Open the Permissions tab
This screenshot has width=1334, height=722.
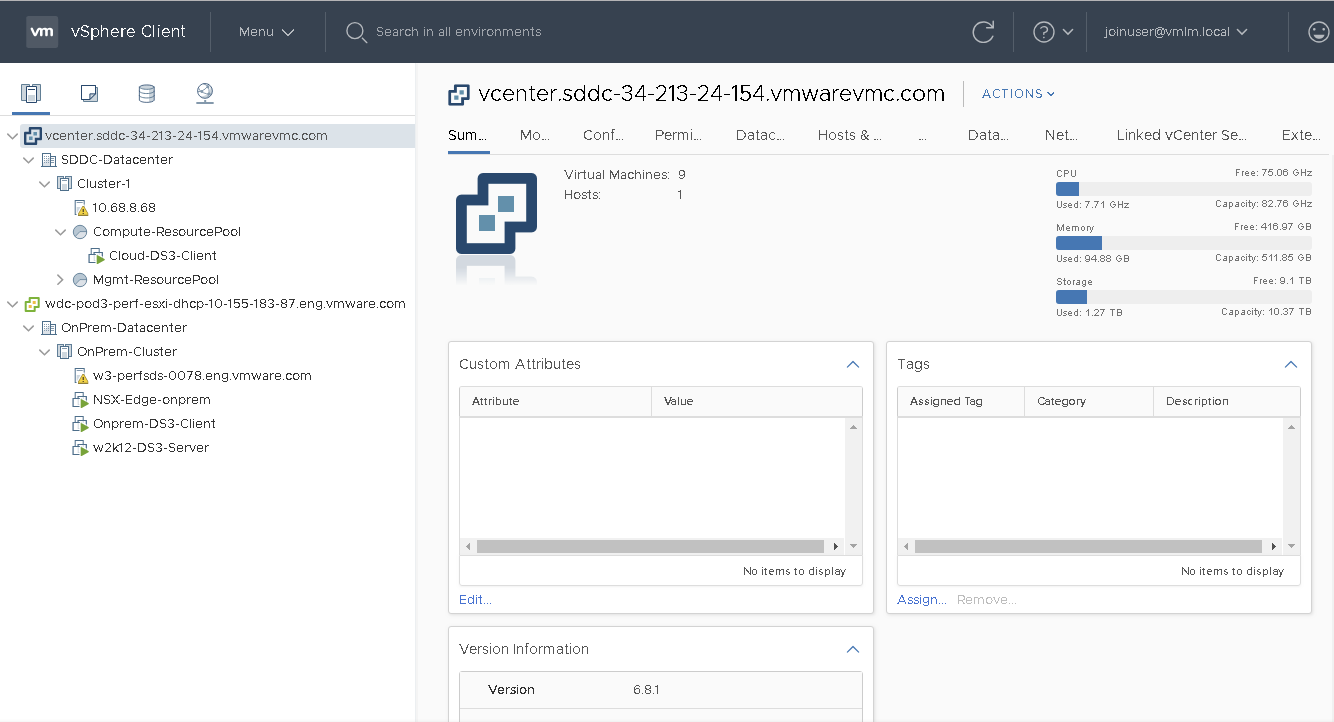pos(678,136)
